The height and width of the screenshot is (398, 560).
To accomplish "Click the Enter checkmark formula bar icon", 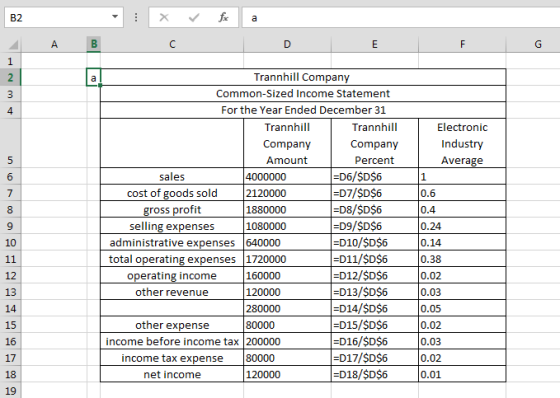I will pos(194,17).
